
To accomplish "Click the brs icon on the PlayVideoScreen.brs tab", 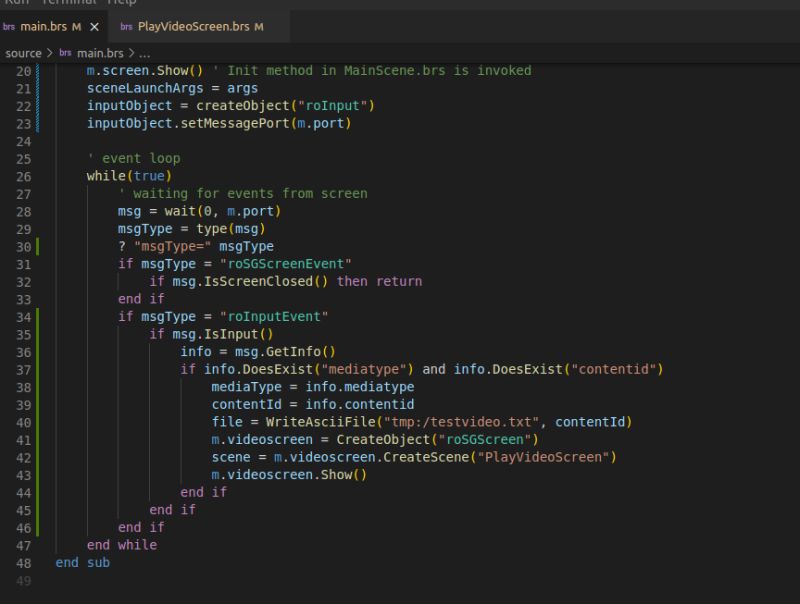I will (x=125, y=28).
